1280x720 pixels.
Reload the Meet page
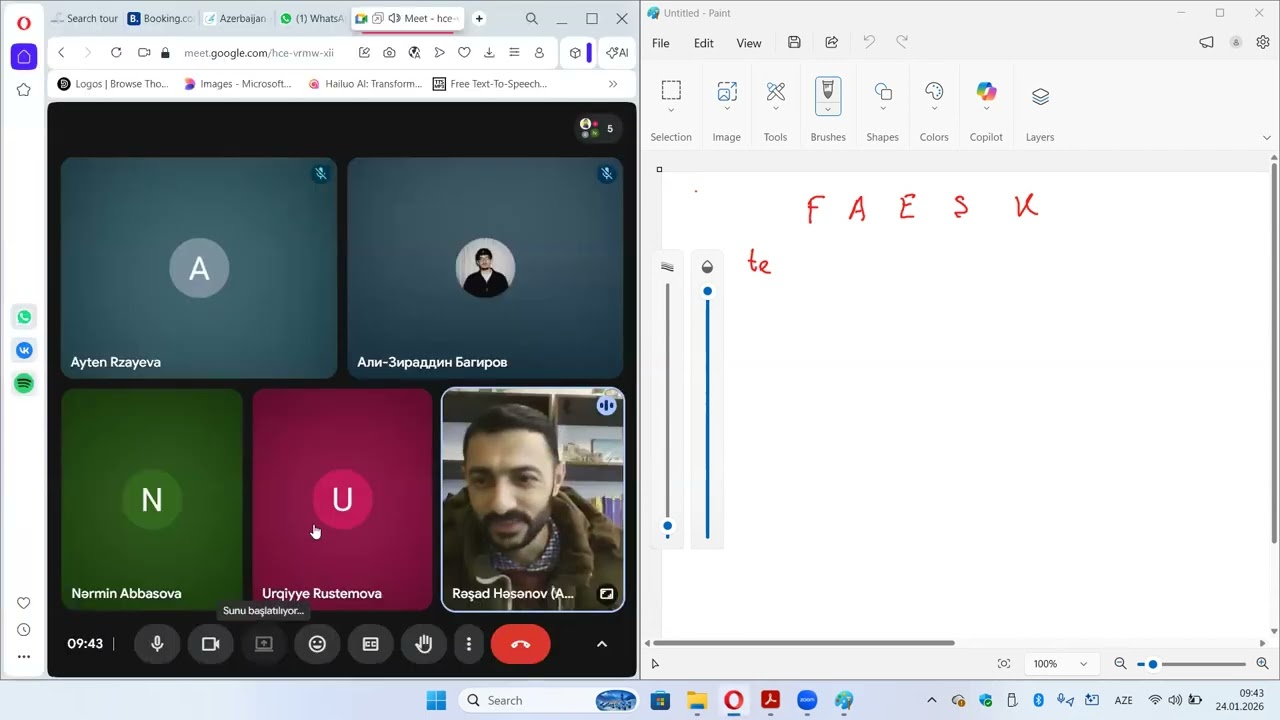point(116,52)
